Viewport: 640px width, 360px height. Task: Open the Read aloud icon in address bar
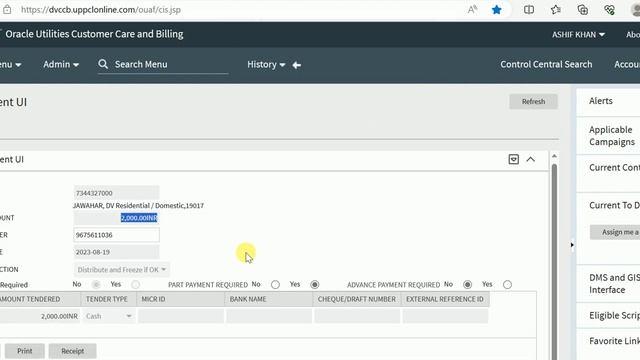(x=472, y=10)
